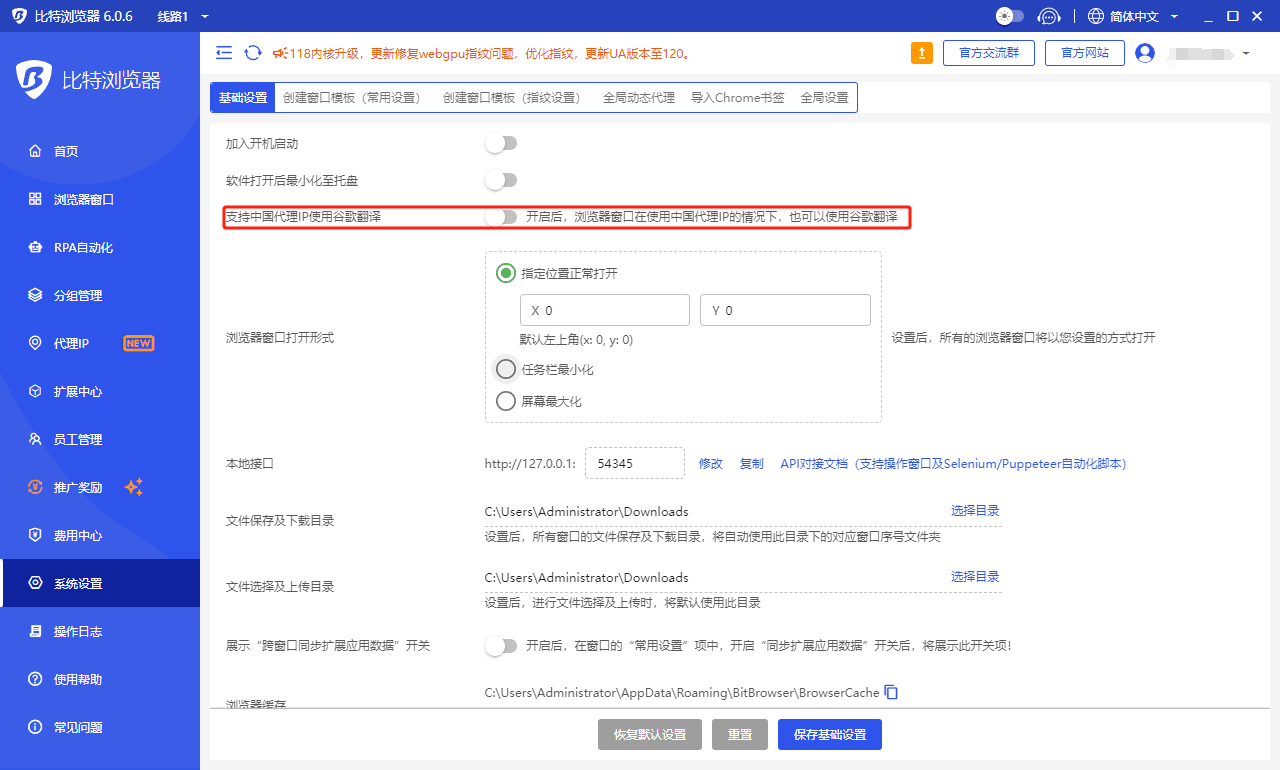
Task: Turn on 支持中国代理IP使用谷歌翻译
Action: tap(500, 216)
